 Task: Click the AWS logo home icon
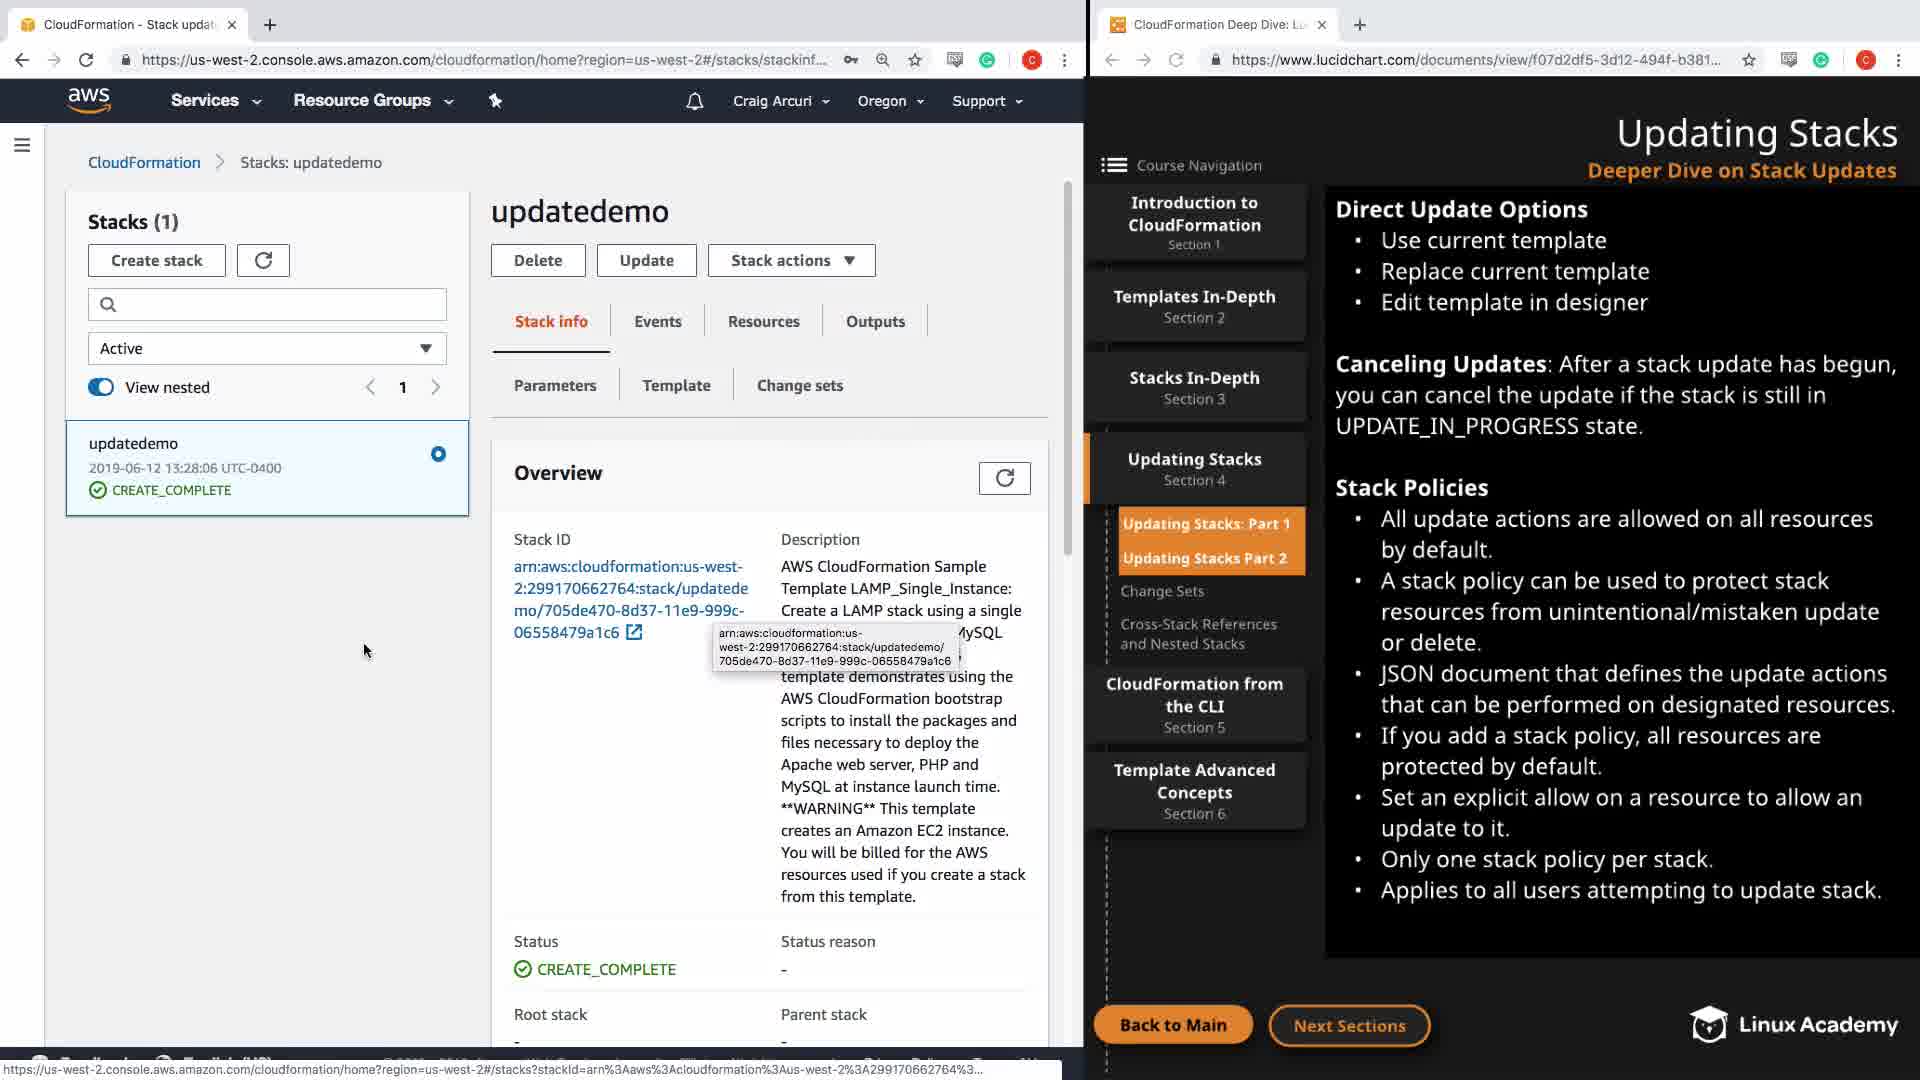(89, 100)
